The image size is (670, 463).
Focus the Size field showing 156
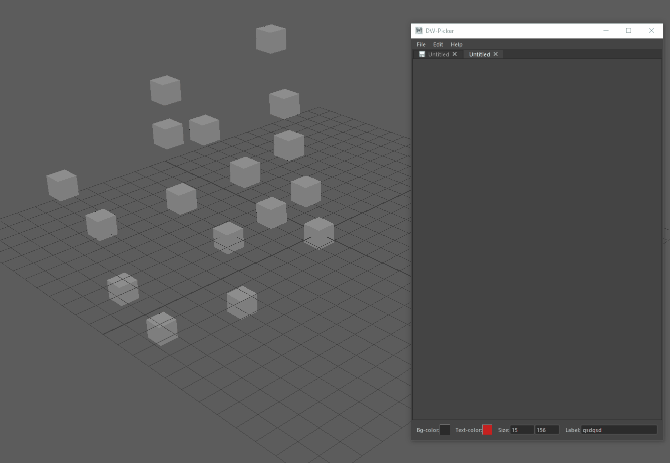point(546,430)
